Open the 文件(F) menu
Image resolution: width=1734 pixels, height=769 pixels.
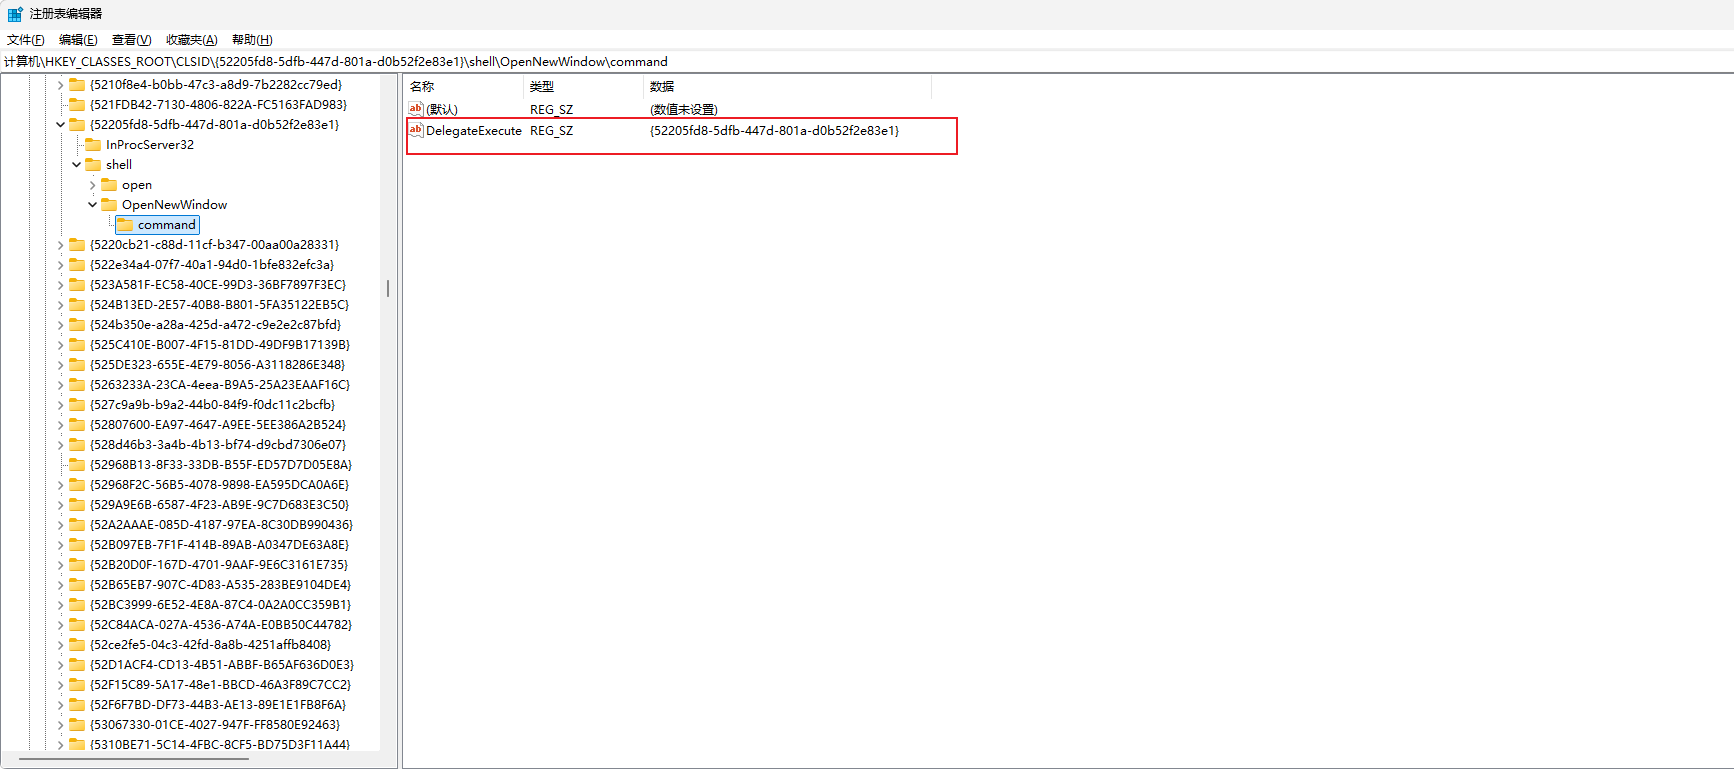pyautogui.click(x=25, y=40)
